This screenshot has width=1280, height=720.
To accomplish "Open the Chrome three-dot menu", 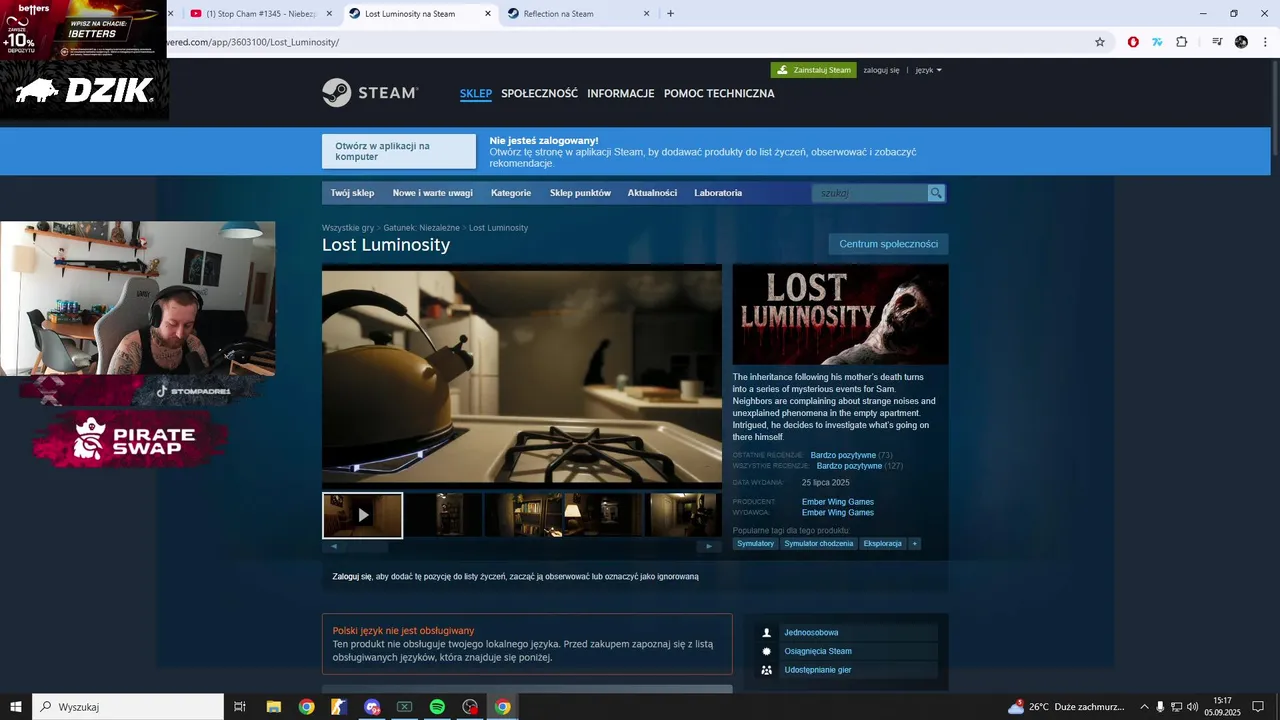I will click(x=1265, y=42).
